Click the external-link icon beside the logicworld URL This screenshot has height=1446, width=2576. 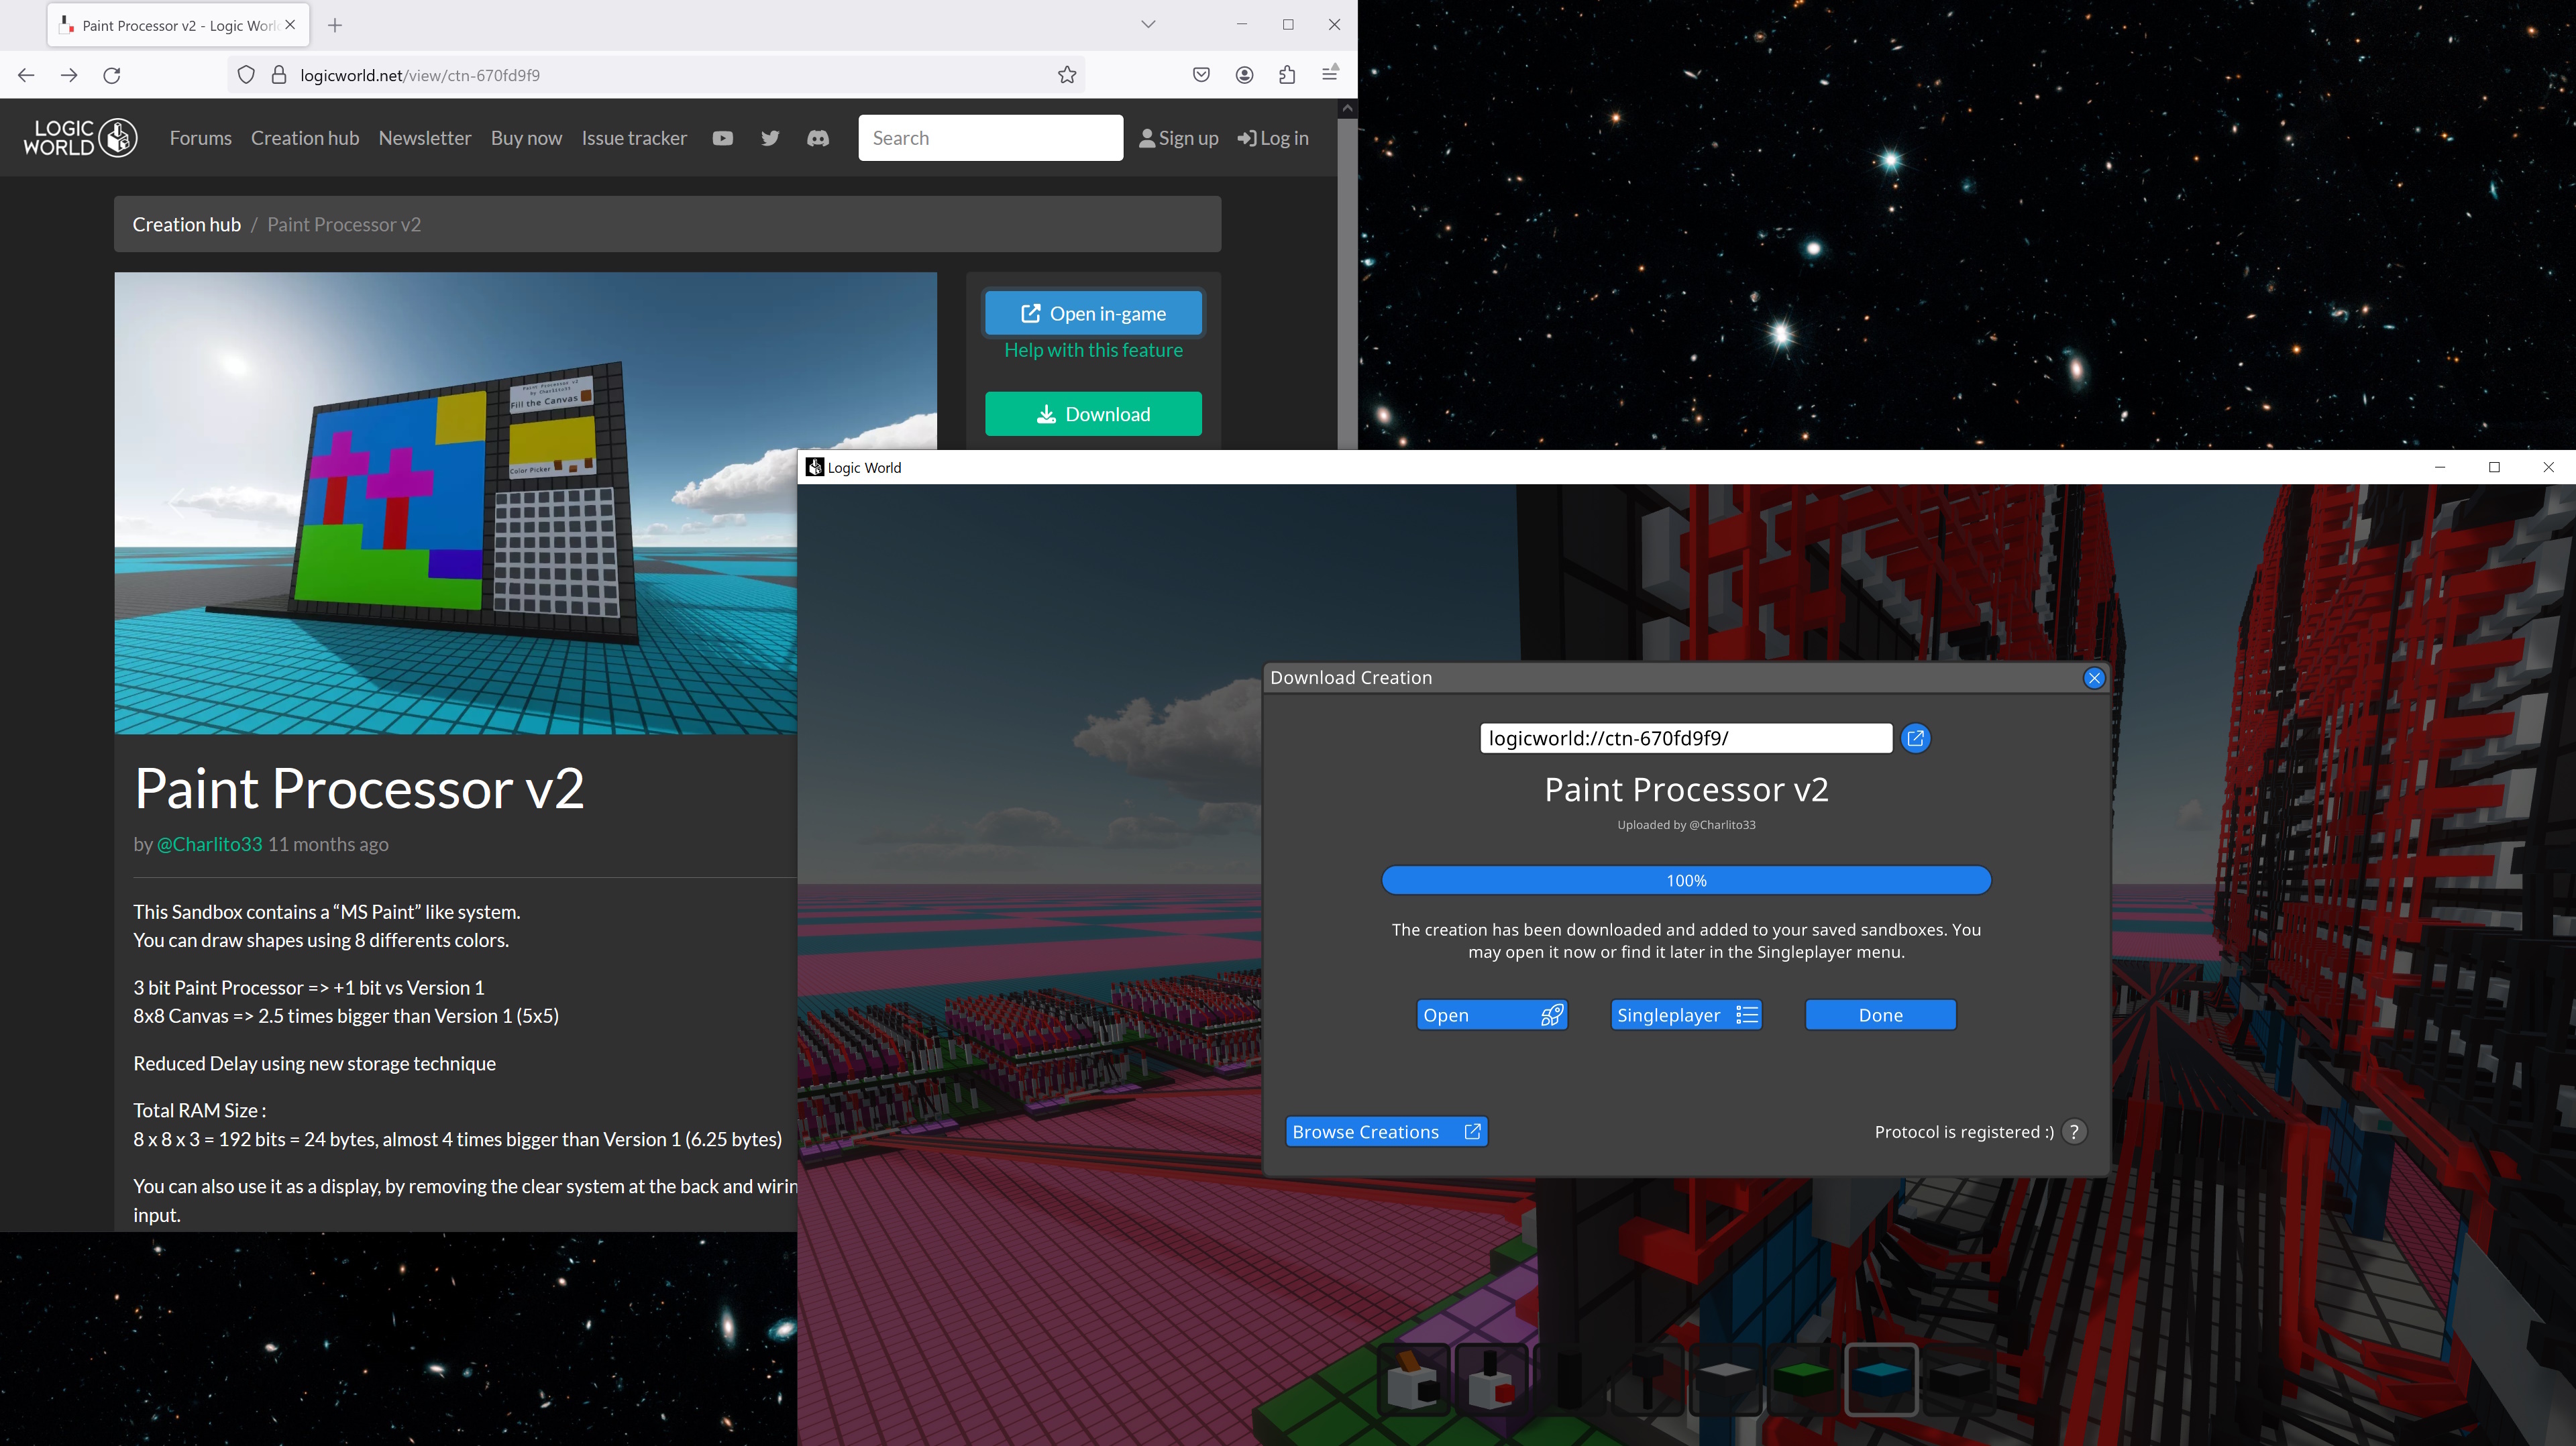click(x=1916, y=738)
